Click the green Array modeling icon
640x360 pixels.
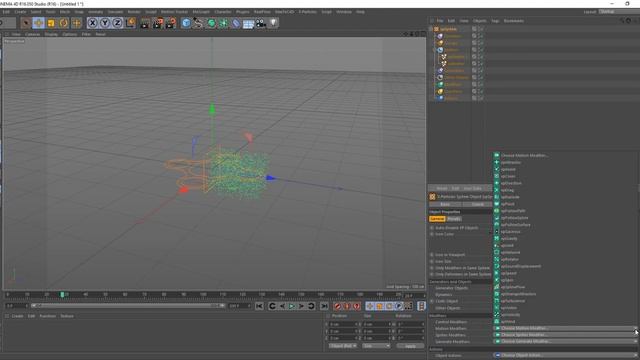[224, 23]
